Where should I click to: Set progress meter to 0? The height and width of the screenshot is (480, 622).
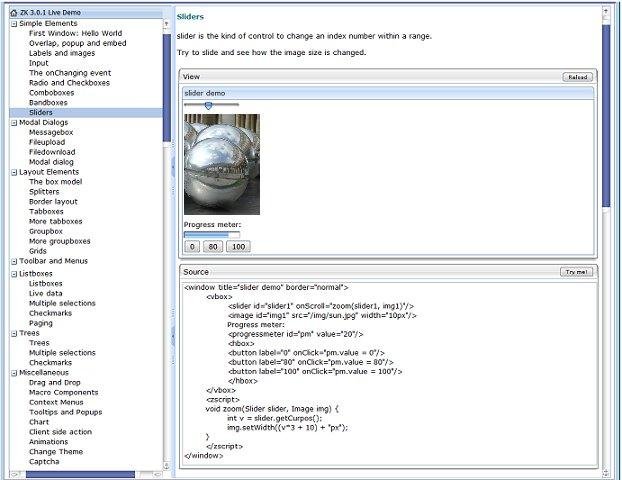(192, 247)
